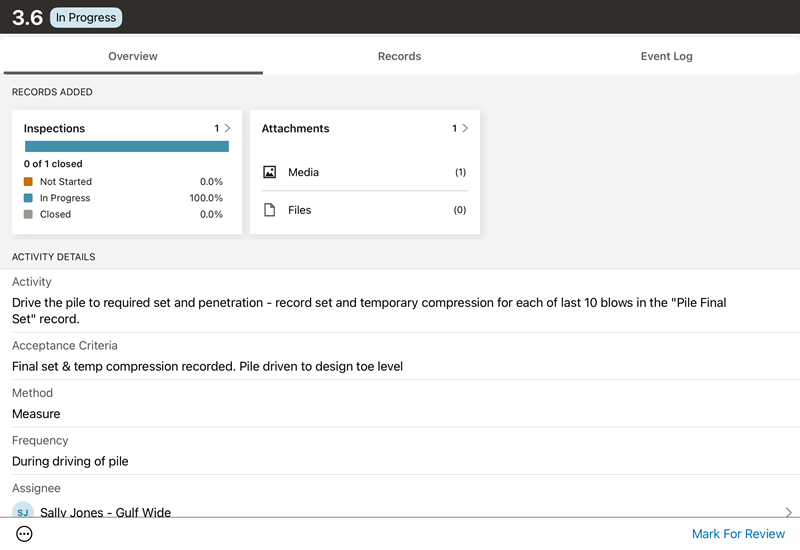Open the Assignee row chevron

tap(788, 512)
